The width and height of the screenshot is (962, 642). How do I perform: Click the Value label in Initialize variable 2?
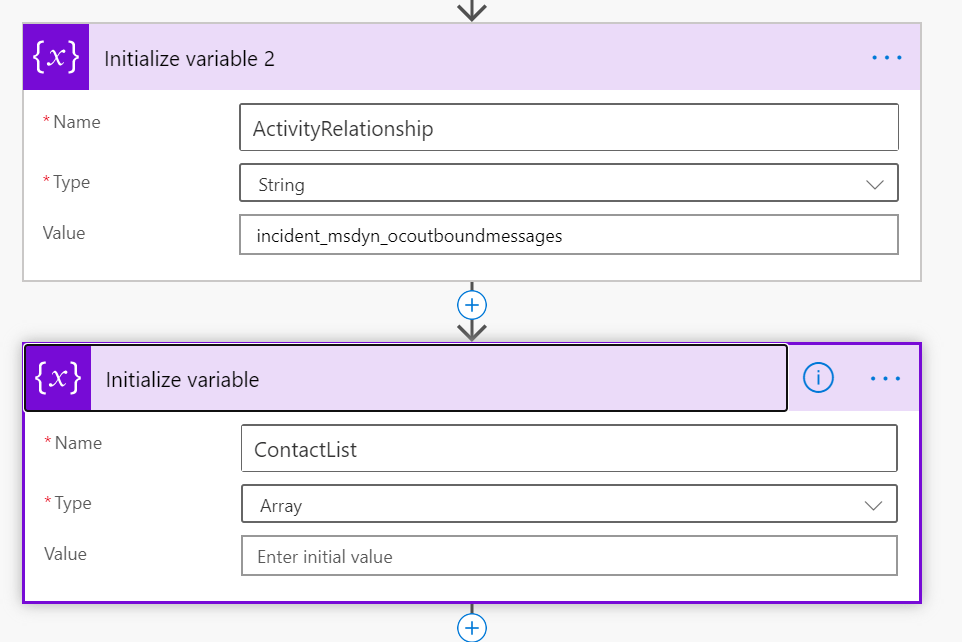click(64, 233)
